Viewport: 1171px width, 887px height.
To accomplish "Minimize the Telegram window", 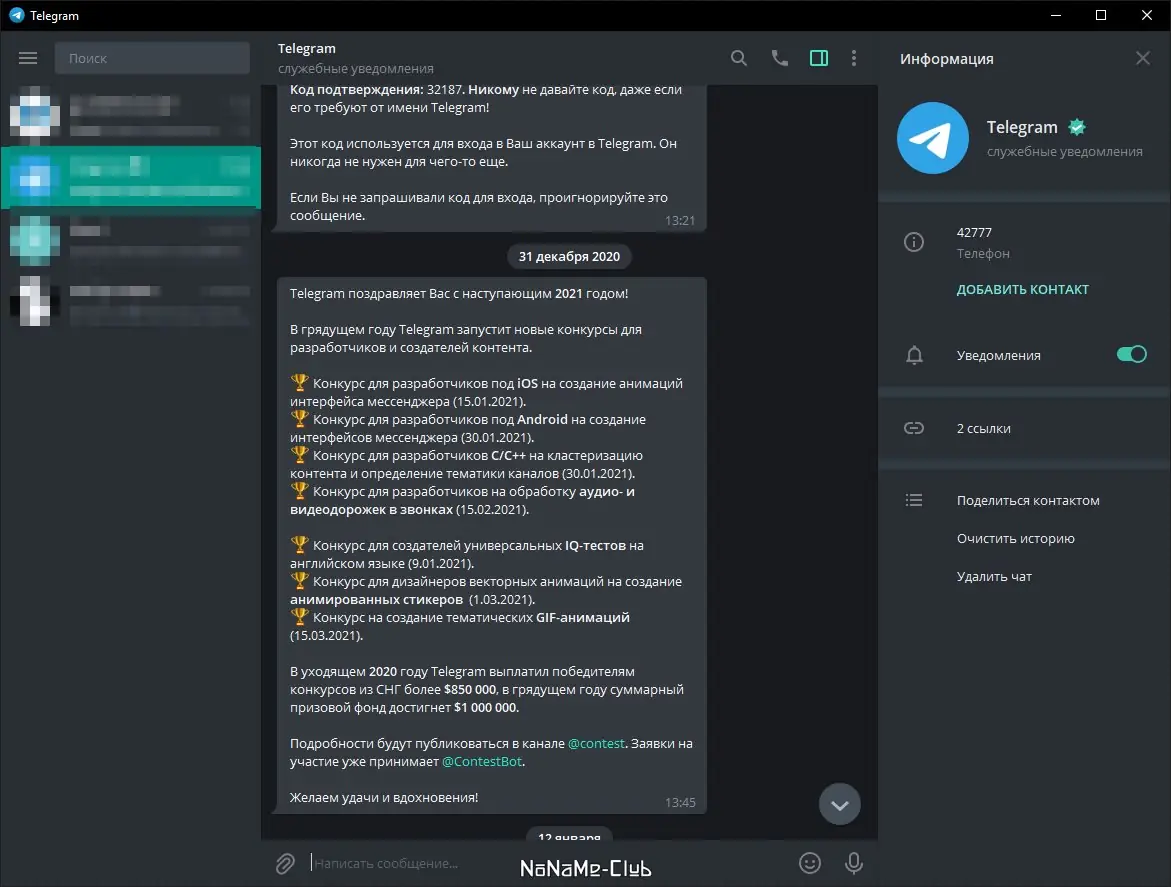I will (x=1056, y=15).
